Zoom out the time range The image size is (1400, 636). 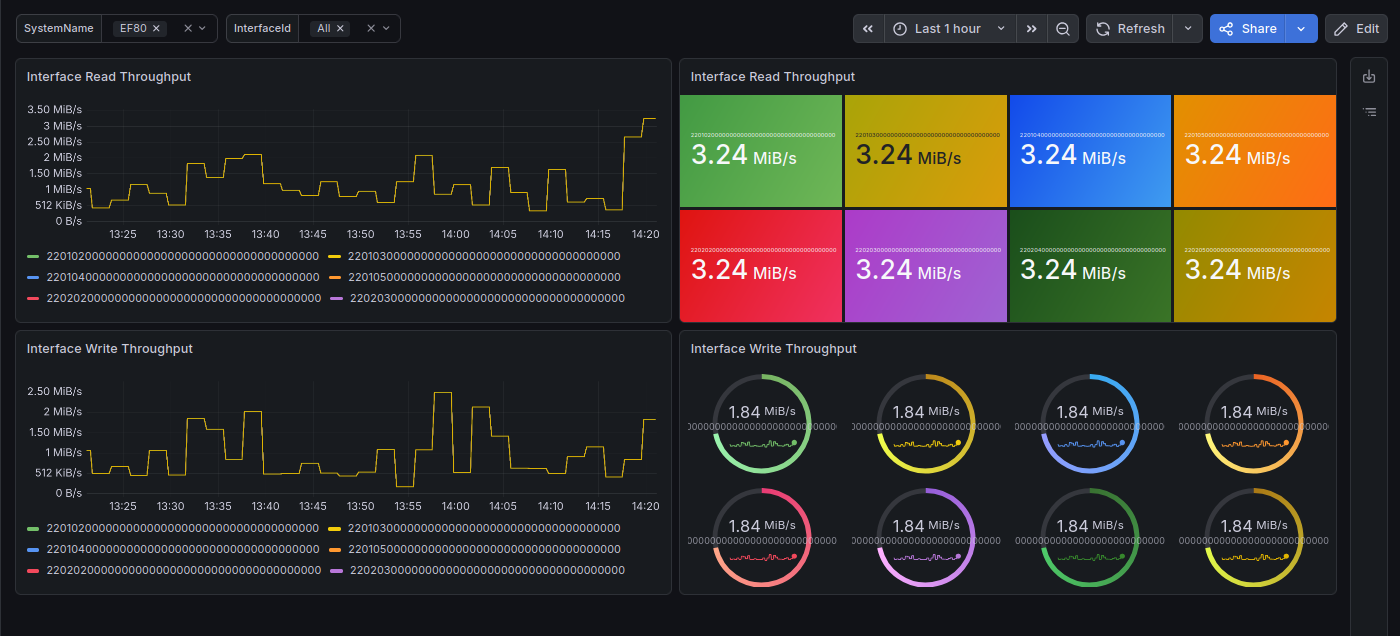(x=1062, y=29)
